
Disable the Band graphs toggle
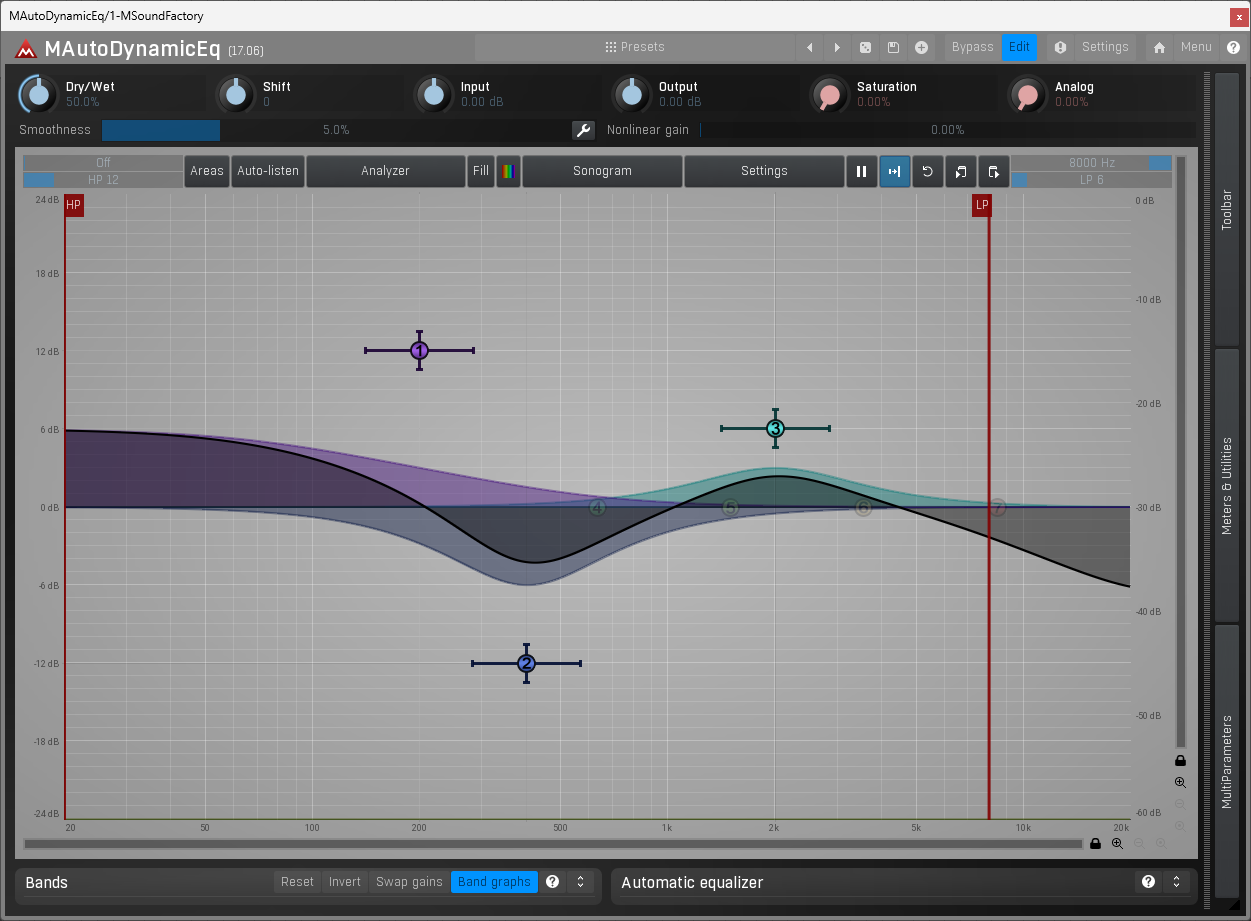(494, 882)
